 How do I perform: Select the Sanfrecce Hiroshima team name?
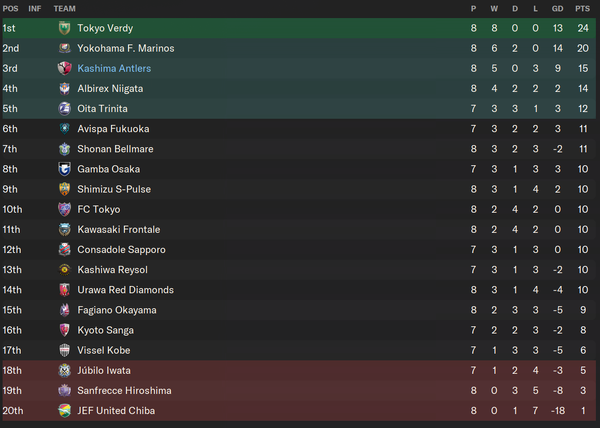(x=124, y=391)
